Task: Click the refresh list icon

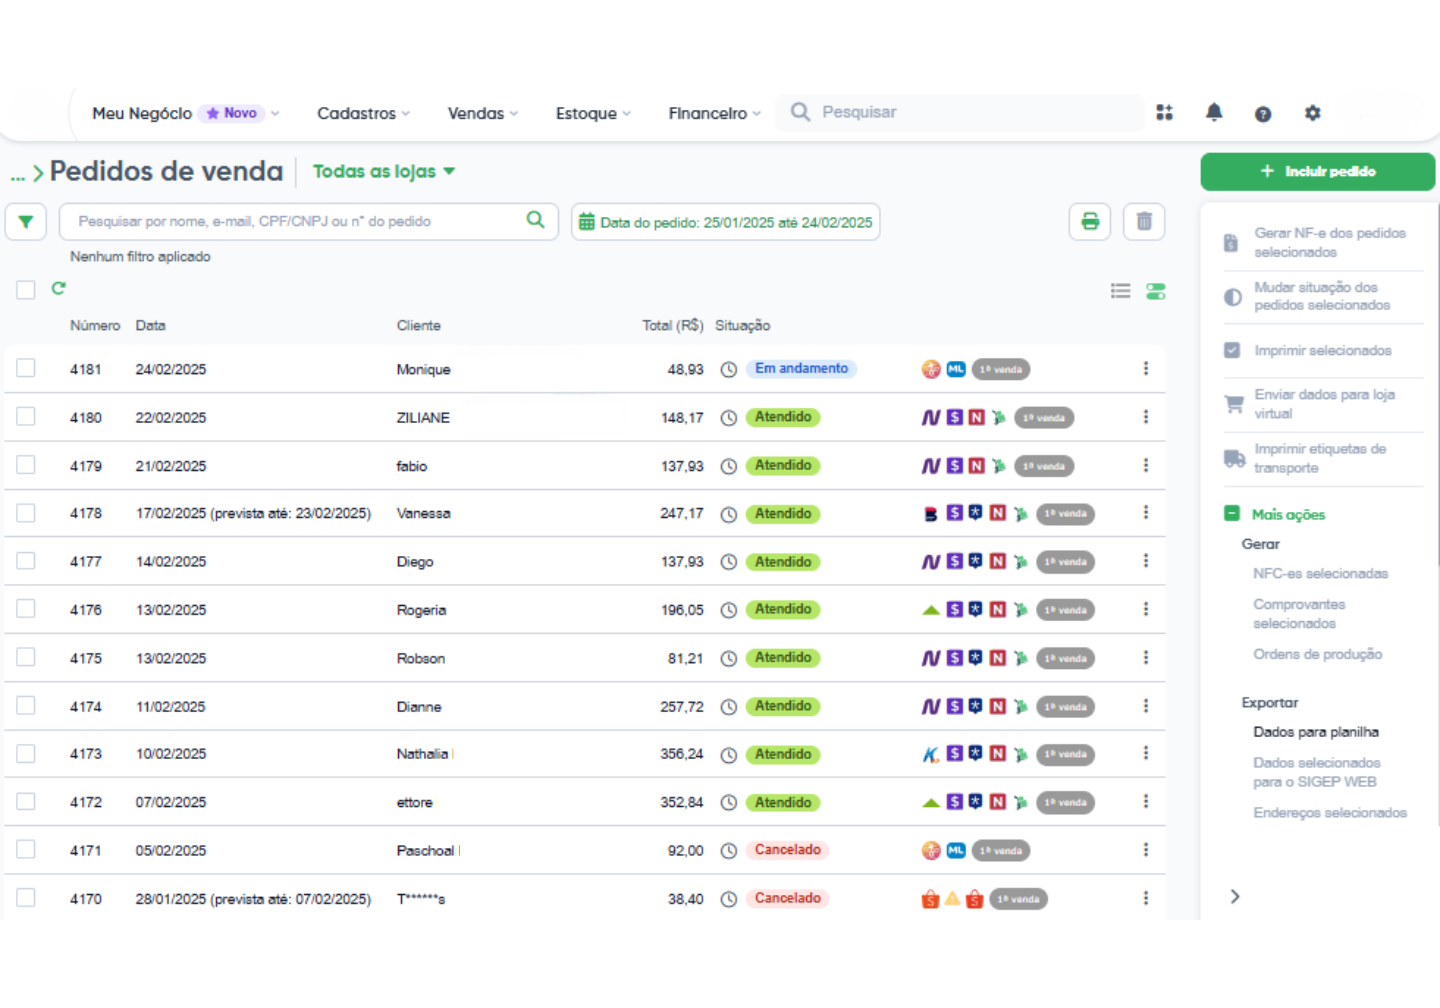Action: click(x=59, y=289)
